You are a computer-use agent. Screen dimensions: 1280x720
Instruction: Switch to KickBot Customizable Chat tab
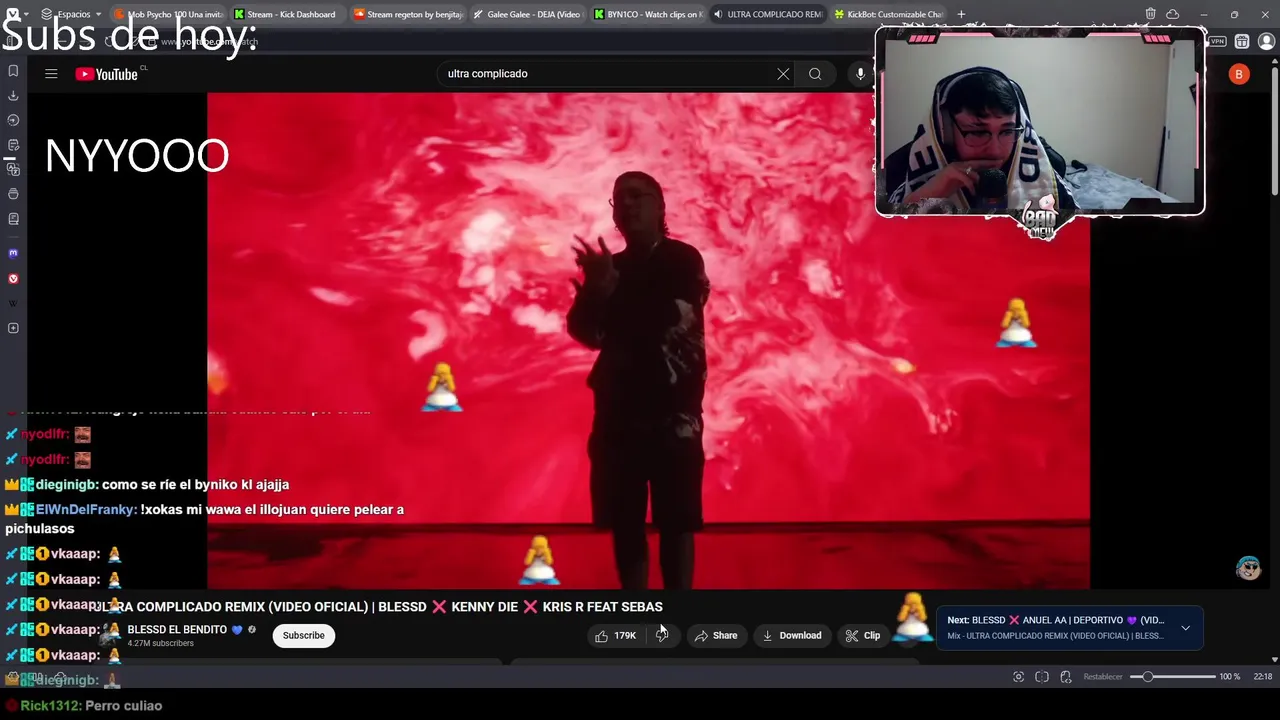[888, 14]
